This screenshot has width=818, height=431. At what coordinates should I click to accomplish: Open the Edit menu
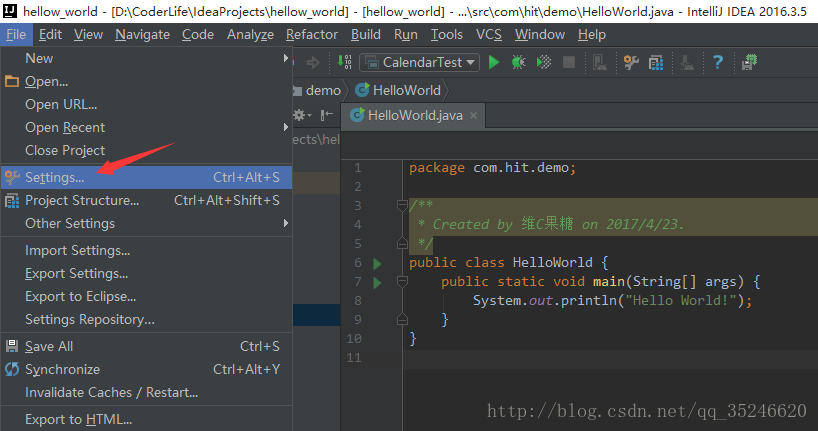[51, 34]
